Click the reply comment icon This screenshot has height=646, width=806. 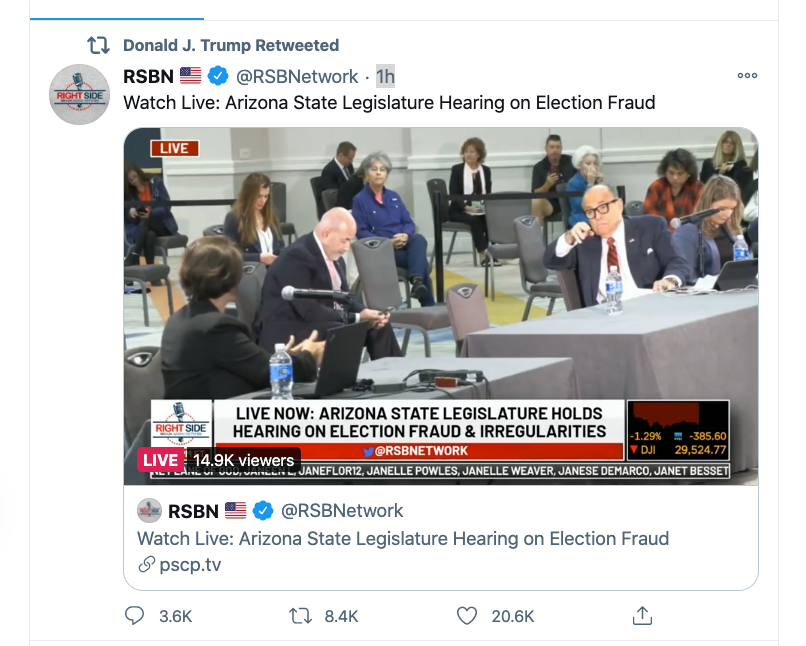(x=135, y=616)
